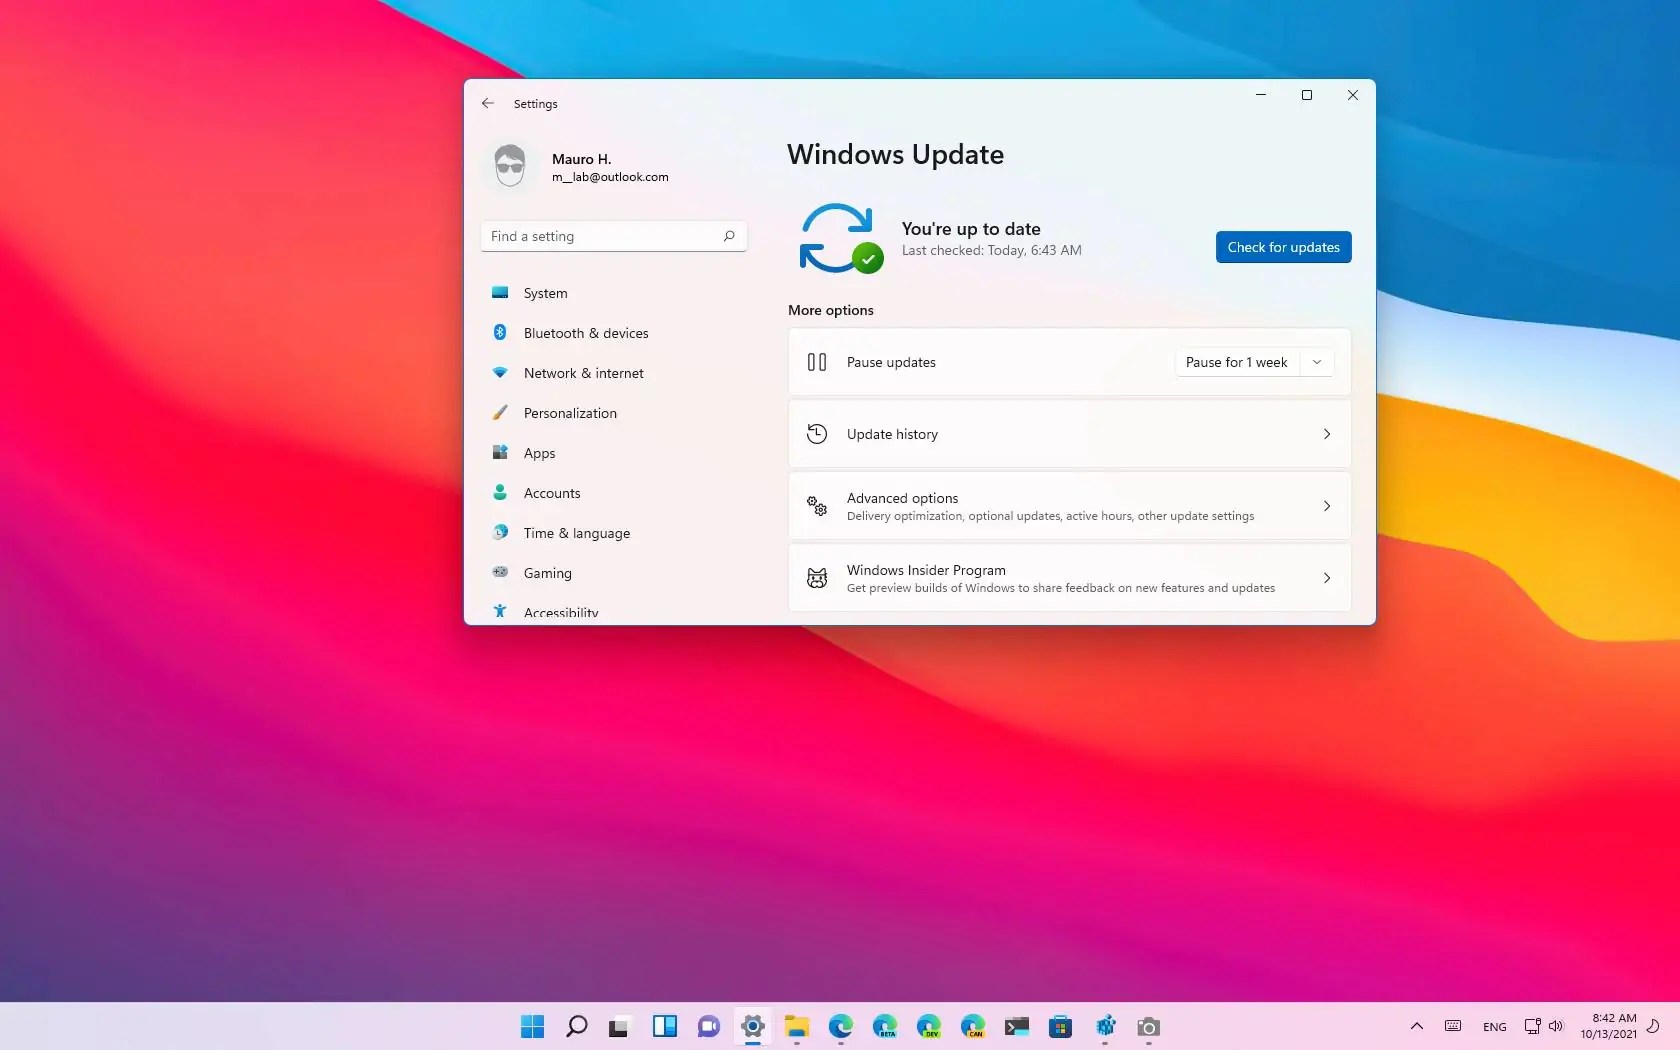Select Time & language in the sidebar
Screen dimensions: 1680x1050
(x=500, y=533)
